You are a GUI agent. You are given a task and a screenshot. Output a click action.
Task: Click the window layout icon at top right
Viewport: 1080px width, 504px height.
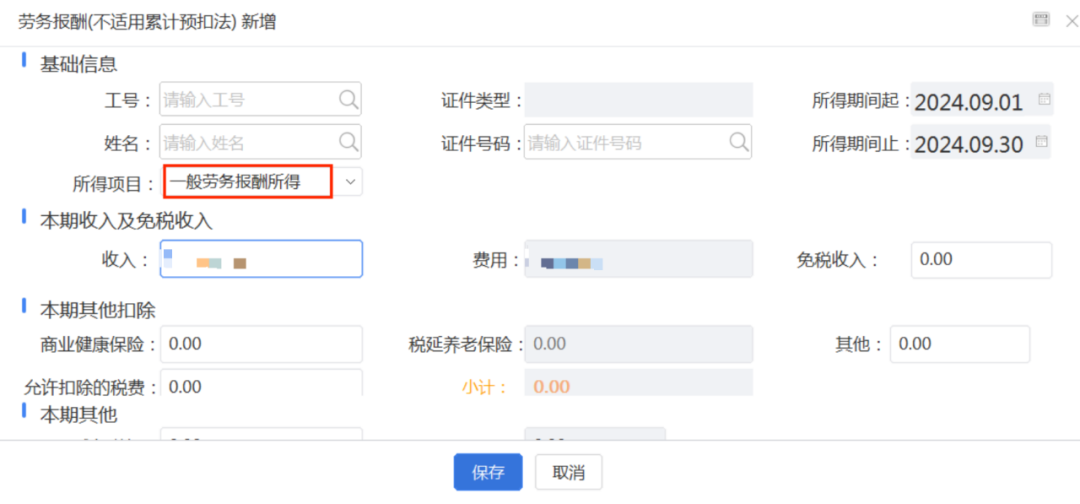[1041, 20]
